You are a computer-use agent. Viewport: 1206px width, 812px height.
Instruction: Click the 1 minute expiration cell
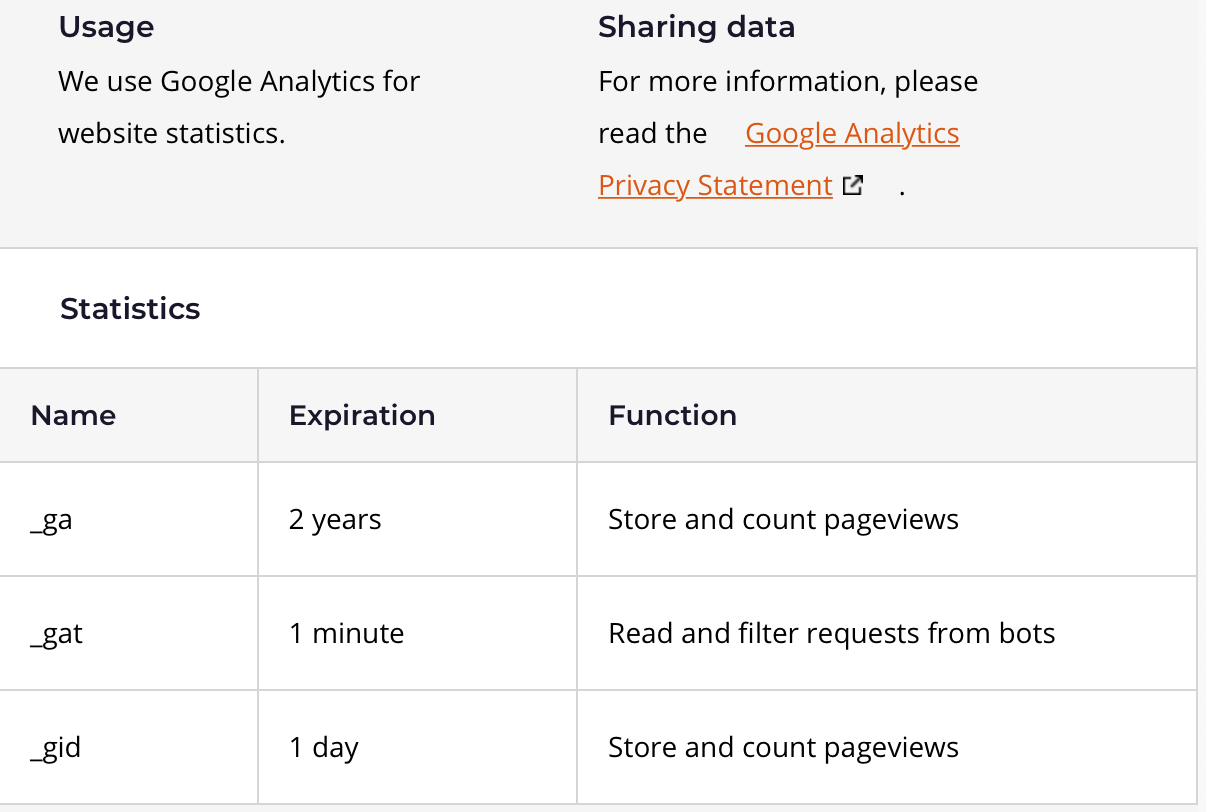click(417, 633)
